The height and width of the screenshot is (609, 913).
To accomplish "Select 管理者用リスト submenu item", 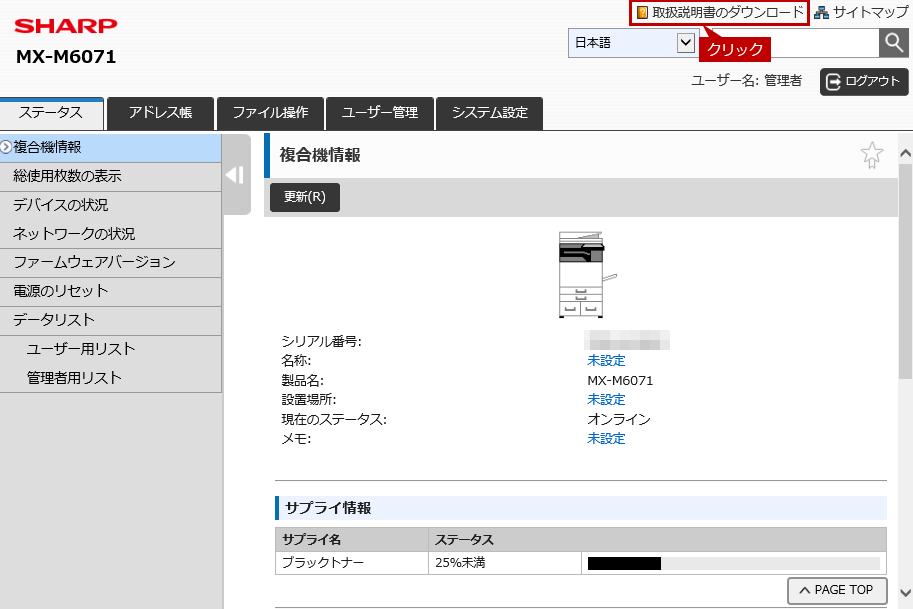I will pyautogui.click(x=111, y=378).
